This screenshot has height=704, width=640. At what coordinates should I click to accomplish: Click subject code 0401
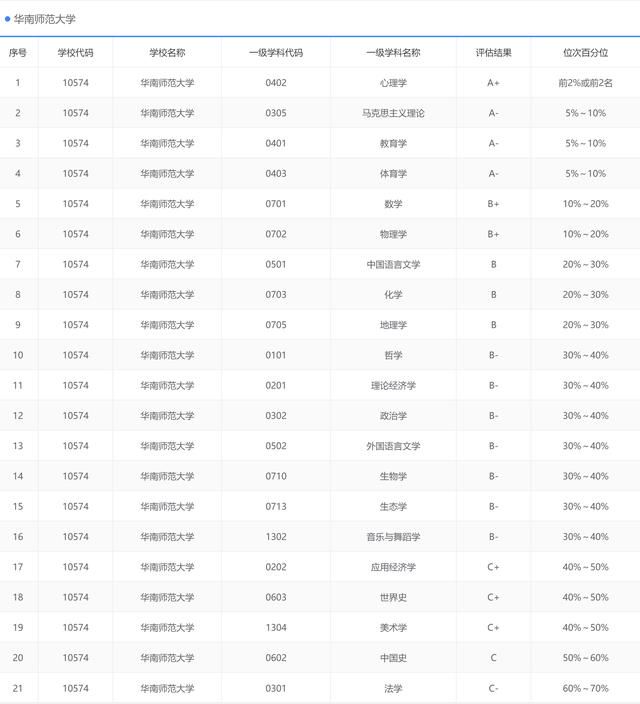pos(276,143)
